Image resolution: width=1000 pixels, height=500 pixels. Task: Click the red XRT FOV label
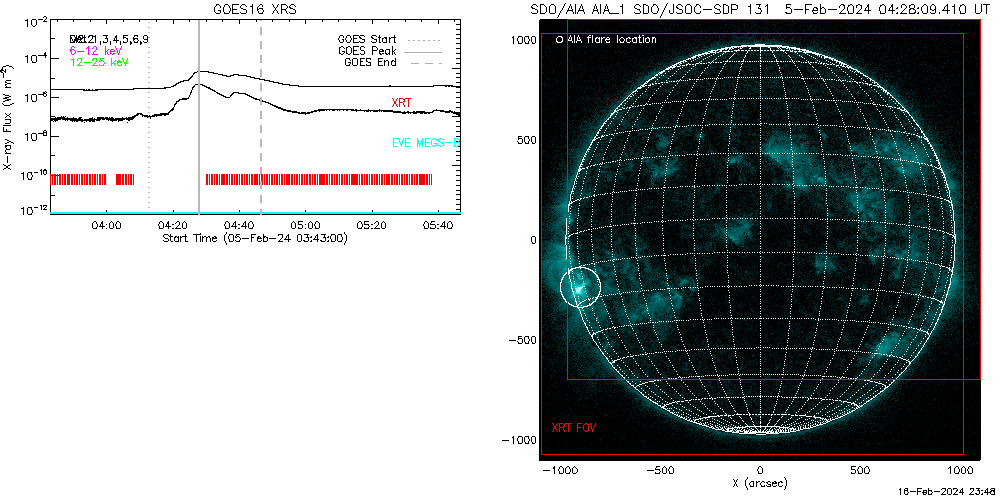pyautogui.click(x=573, y=428)
